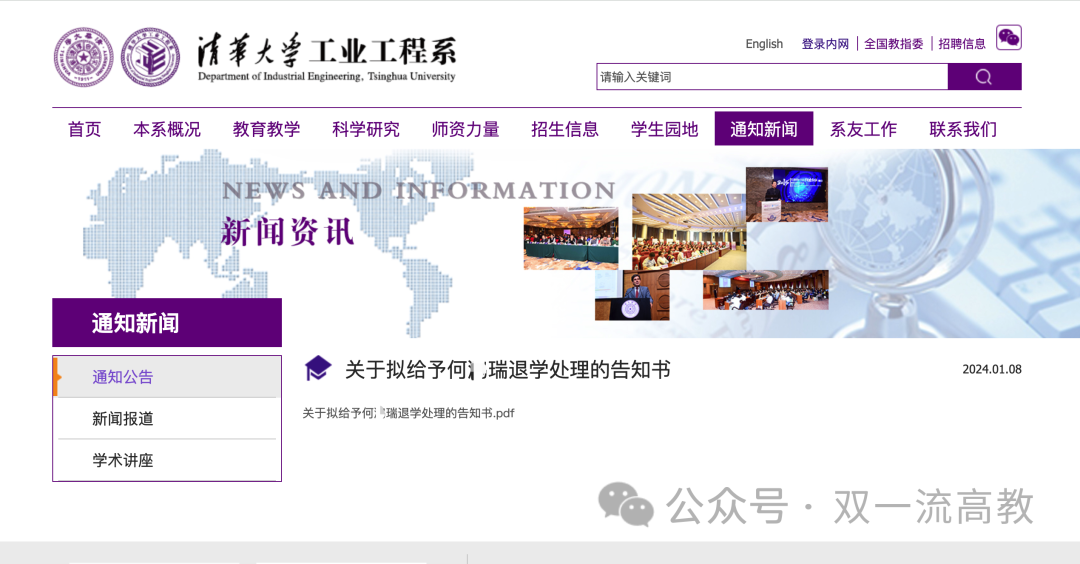Screen dimensions: 1080x564
Task: Type in the 请输入关键词 search field
Action: [x=771, y=77]
